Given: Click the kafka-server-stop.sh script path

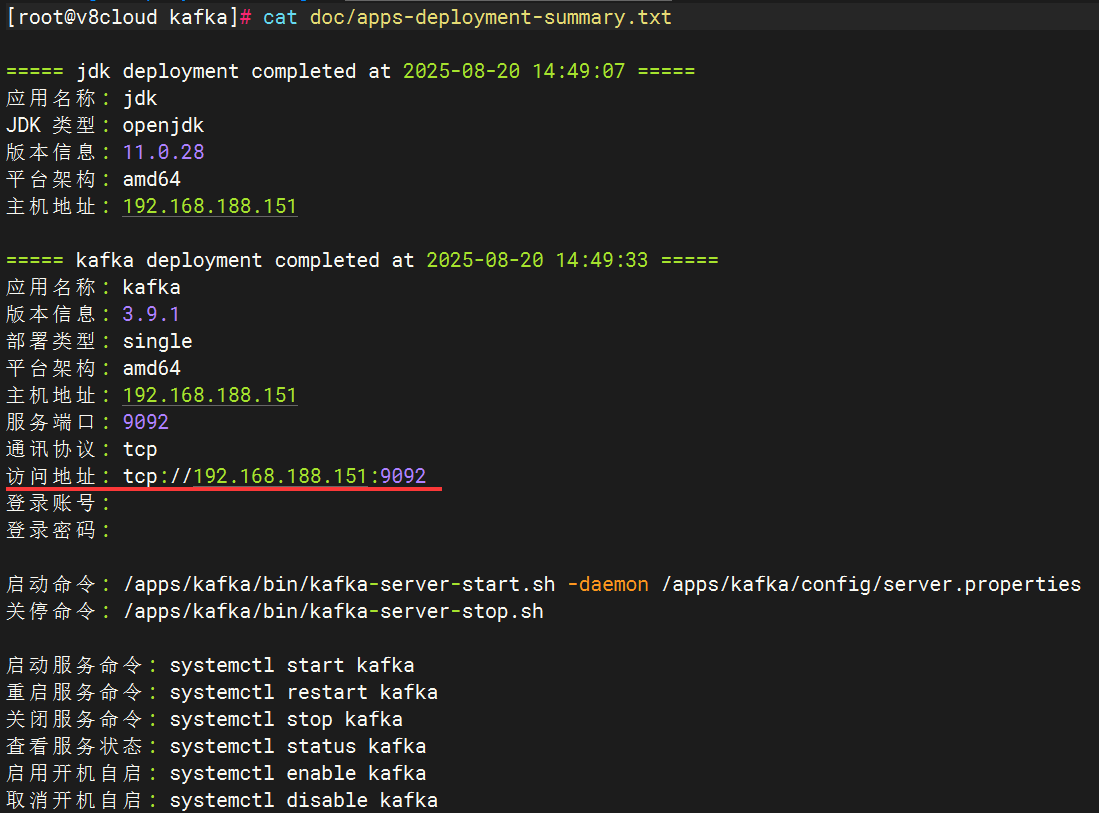Looking at the screenshot, I should (332, 611).
